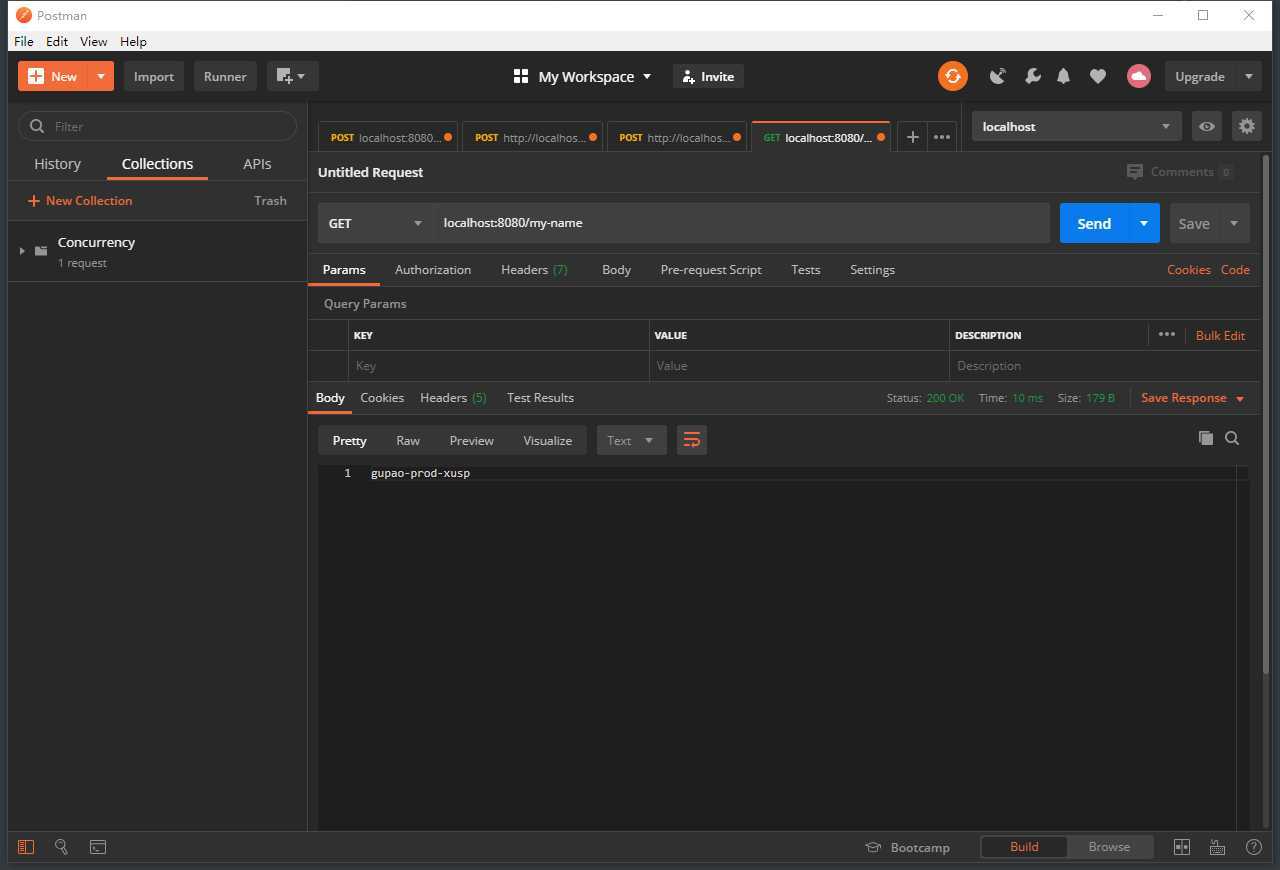
Task: Open the History sidebar tab
Action: (x=57, y=164)
